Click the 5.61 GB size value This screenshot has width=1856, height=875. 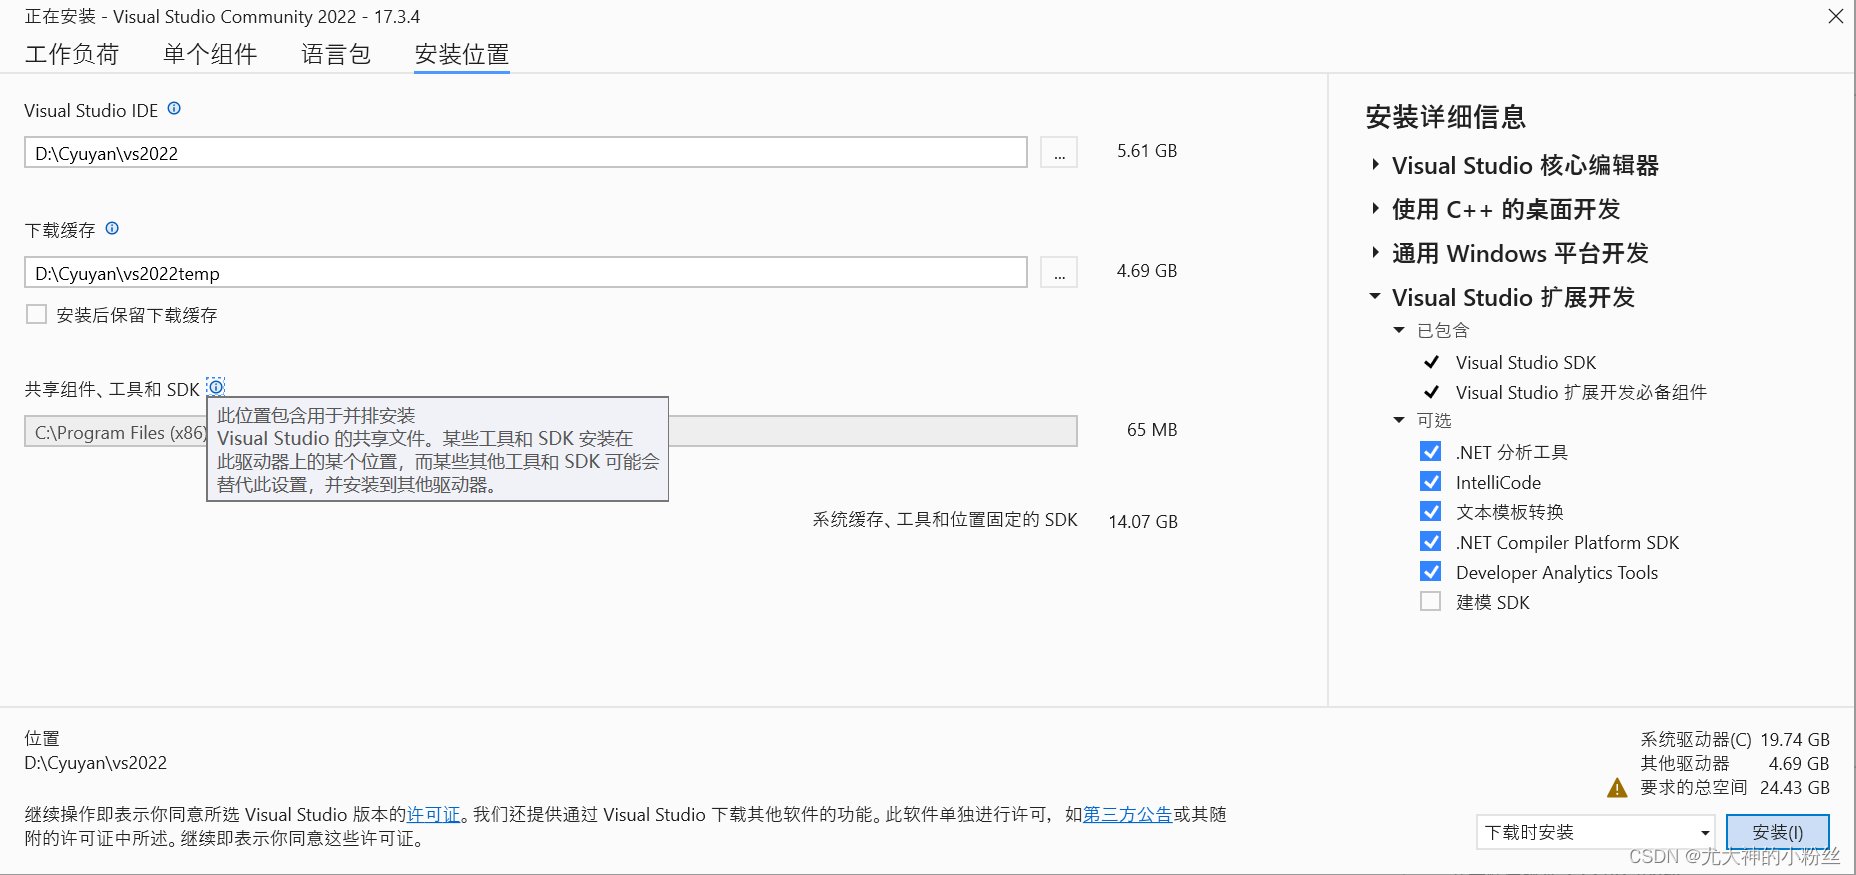coord(1147,151)
